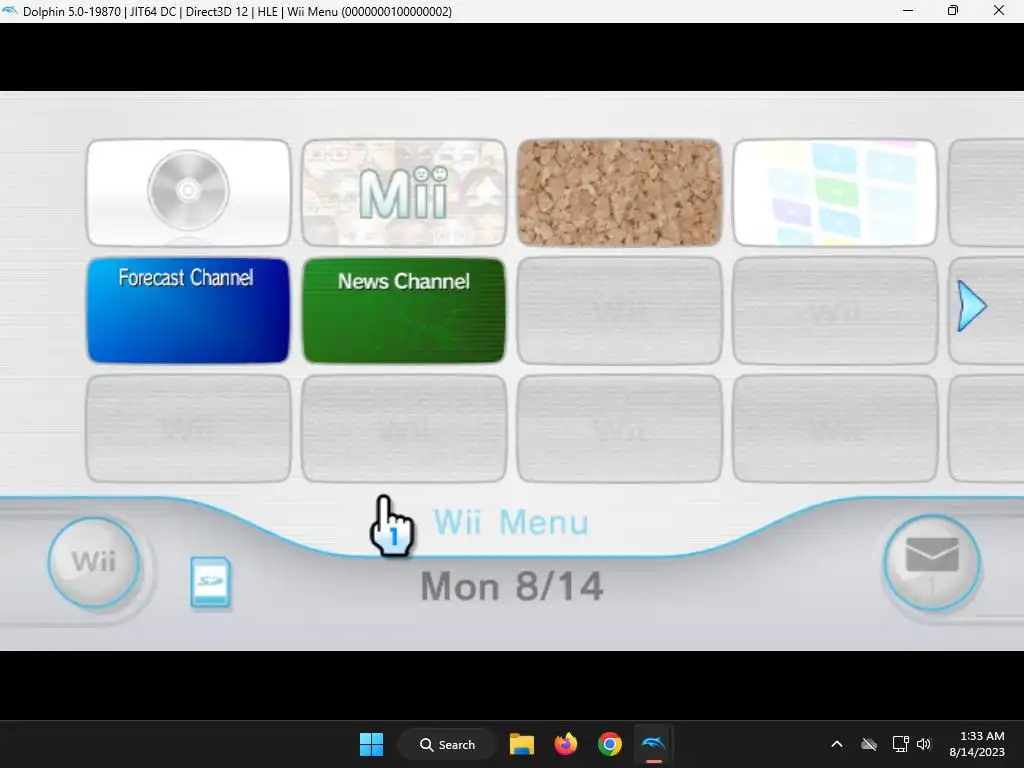This screenshot has height=768, width=1024.
Task: Open the Mii Channel tile
Action: tap(404, 193)
